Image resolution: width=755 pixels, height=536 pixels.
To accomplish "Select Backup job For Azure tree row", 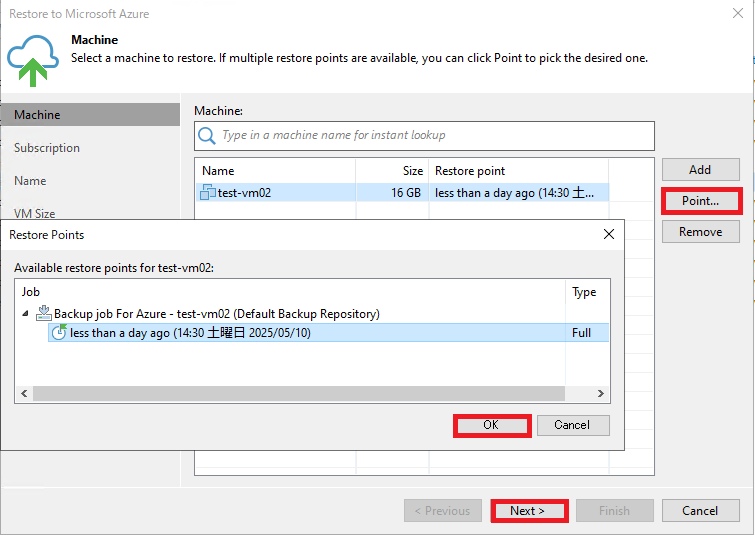I will point(217,314).
